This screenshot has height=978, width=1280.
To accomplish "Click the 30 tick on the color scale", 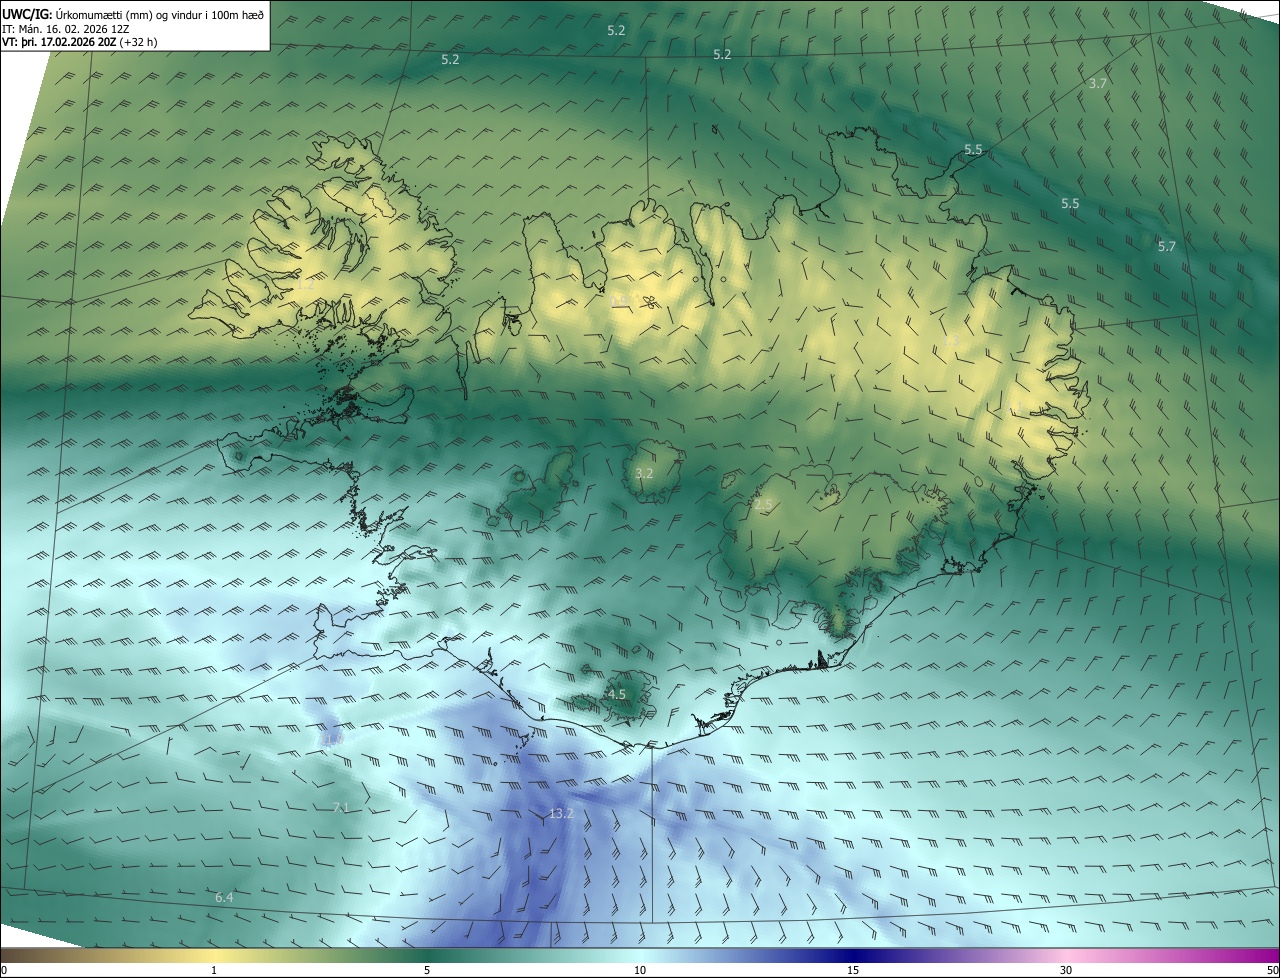I will click(1066, 971).
